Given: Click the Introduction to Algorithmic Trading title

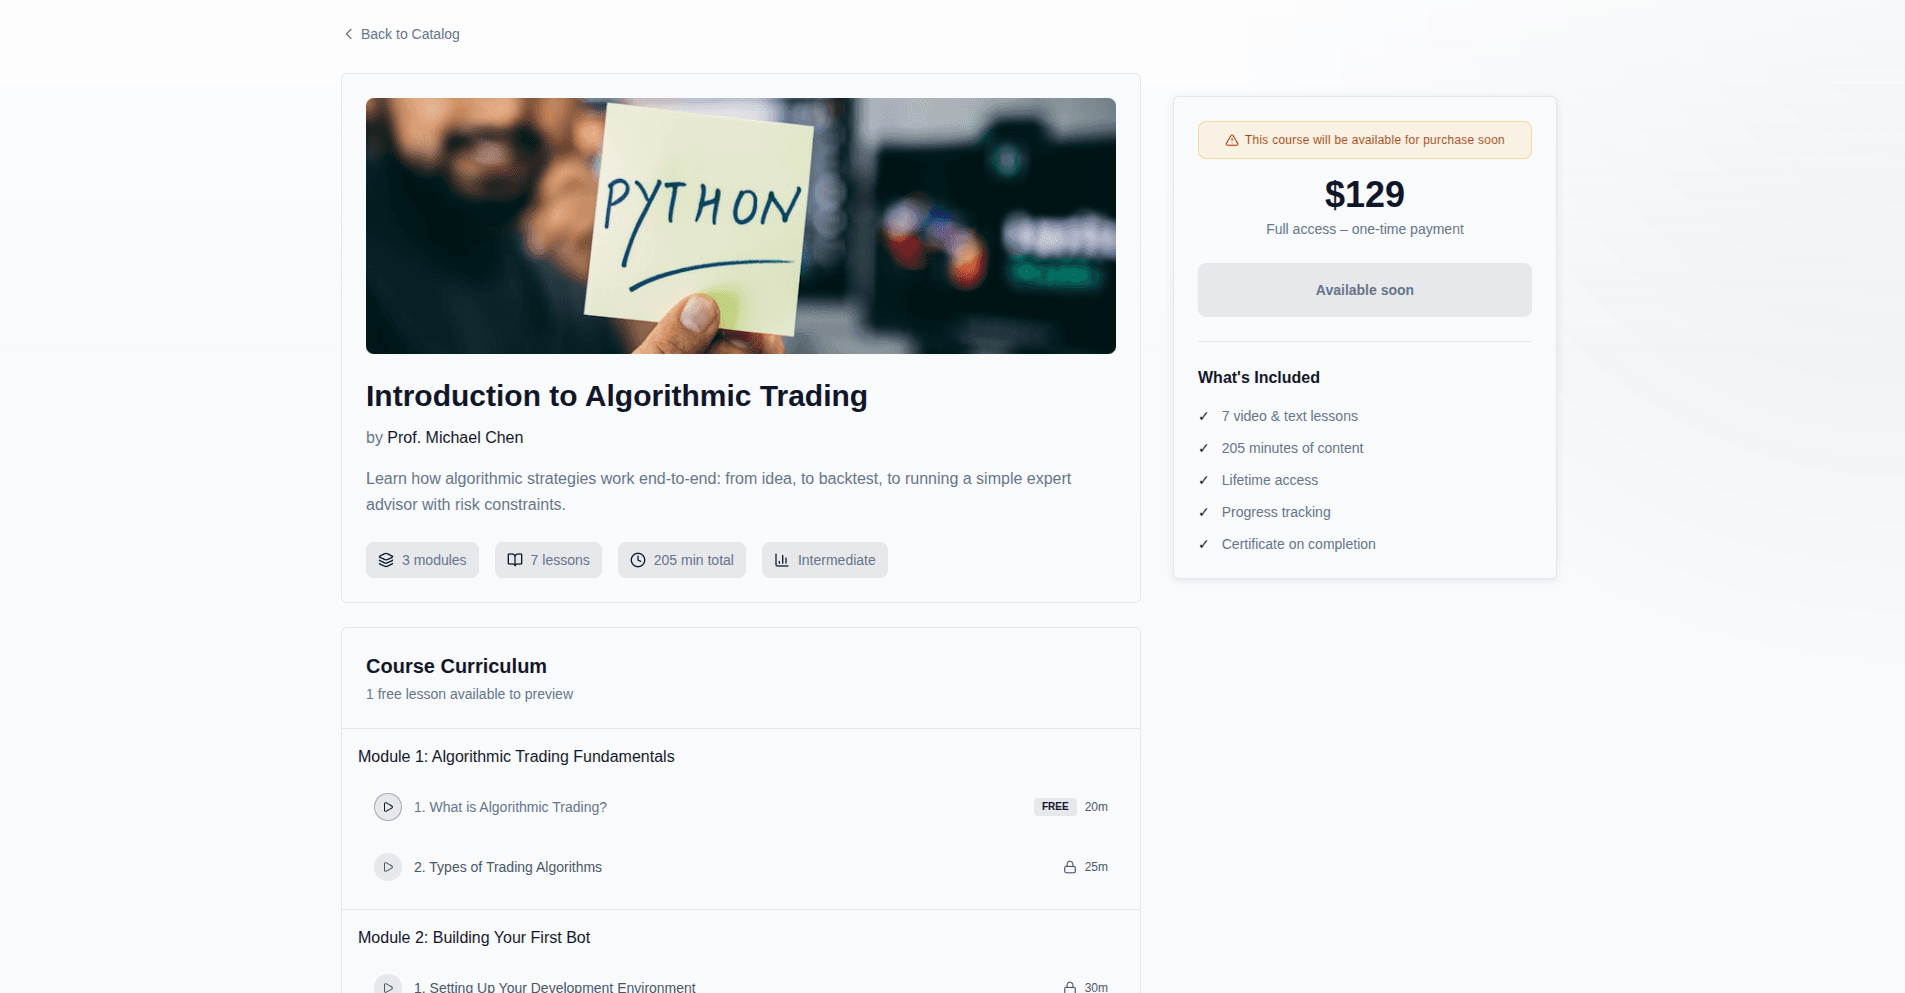Looking at the screenshot, I should pos(617,396).
